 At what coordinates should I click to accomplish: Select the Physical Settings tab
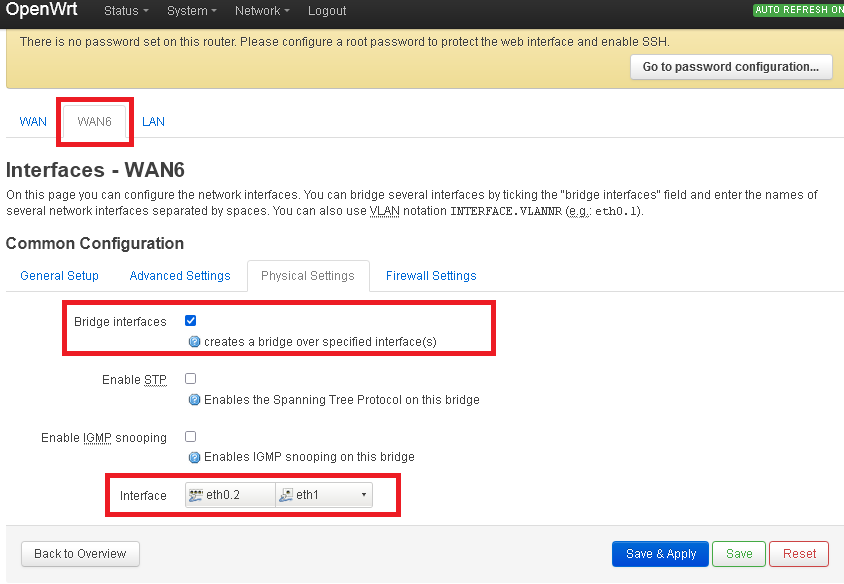click(308, 276)
